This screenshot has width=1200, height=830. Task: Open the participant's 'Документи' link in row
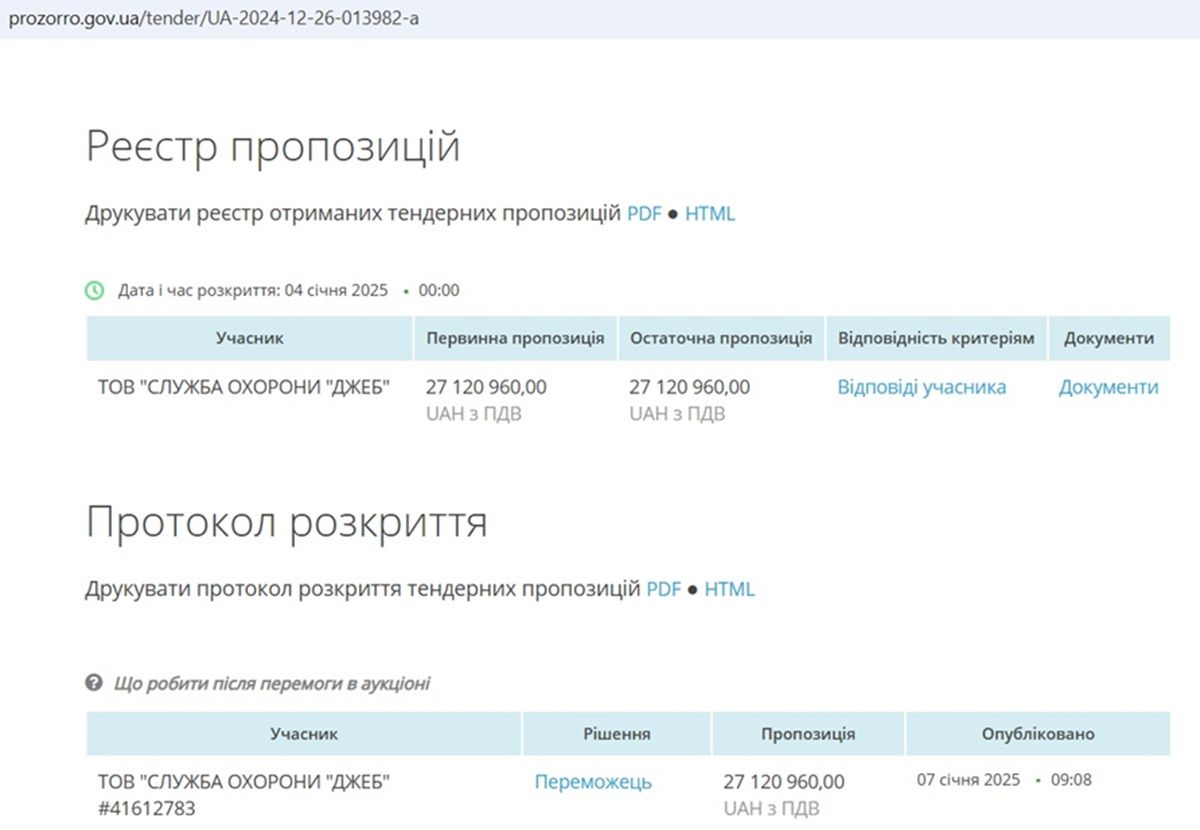[x=1108, y=387]
